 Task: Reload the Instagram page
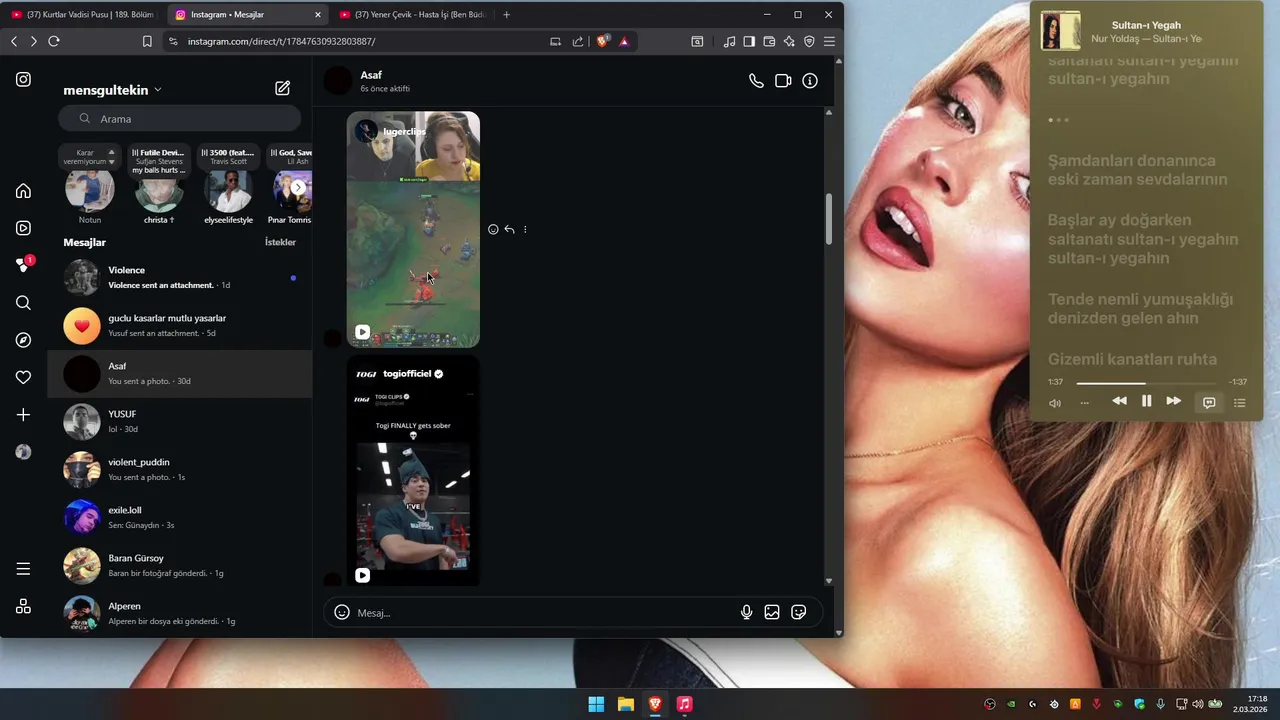tap(54, 41)
